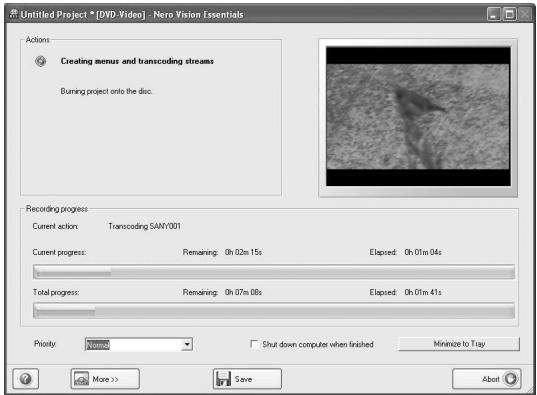The image size is (537, 395).
Task: Select current elapsed time '0h 01m 04s'
Action: tap(423, 252)
